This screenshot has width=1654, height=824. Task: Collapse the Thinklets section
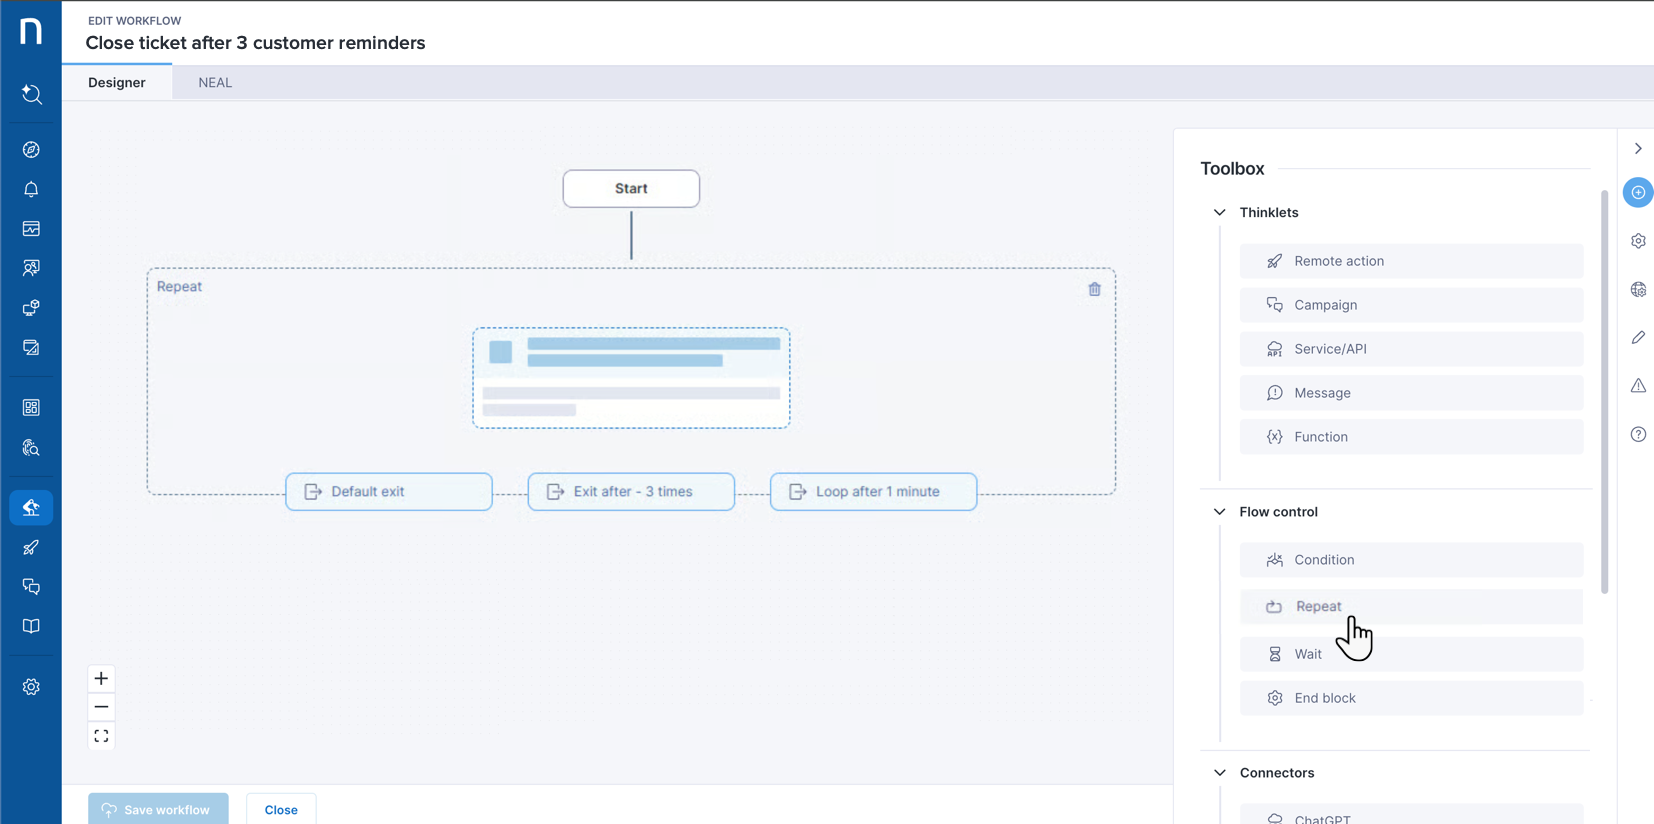(1219, 212)
